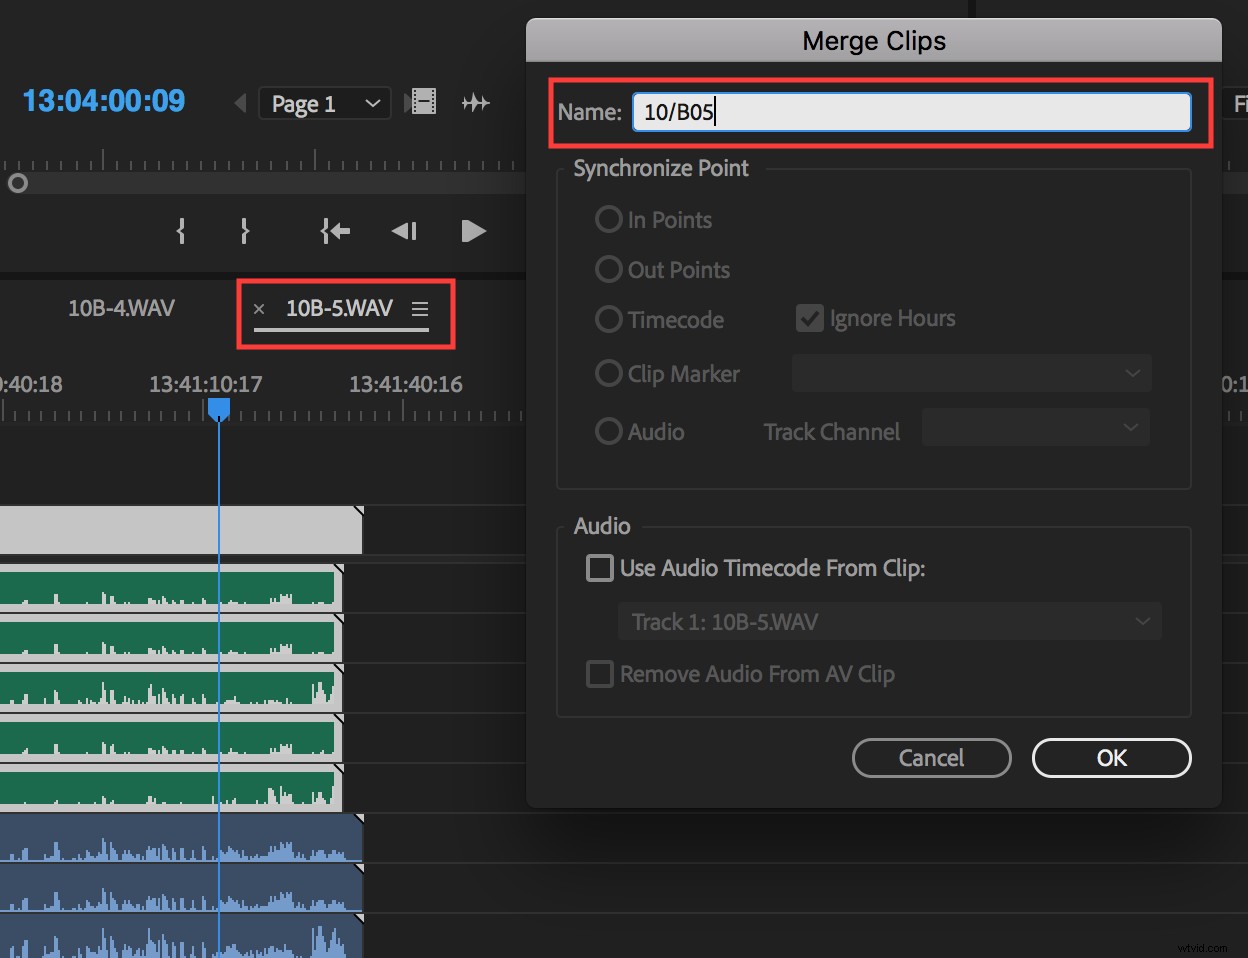Select the Timecode radio button
The width and height of the screenshot is (1248, 958).
(609, 319)
